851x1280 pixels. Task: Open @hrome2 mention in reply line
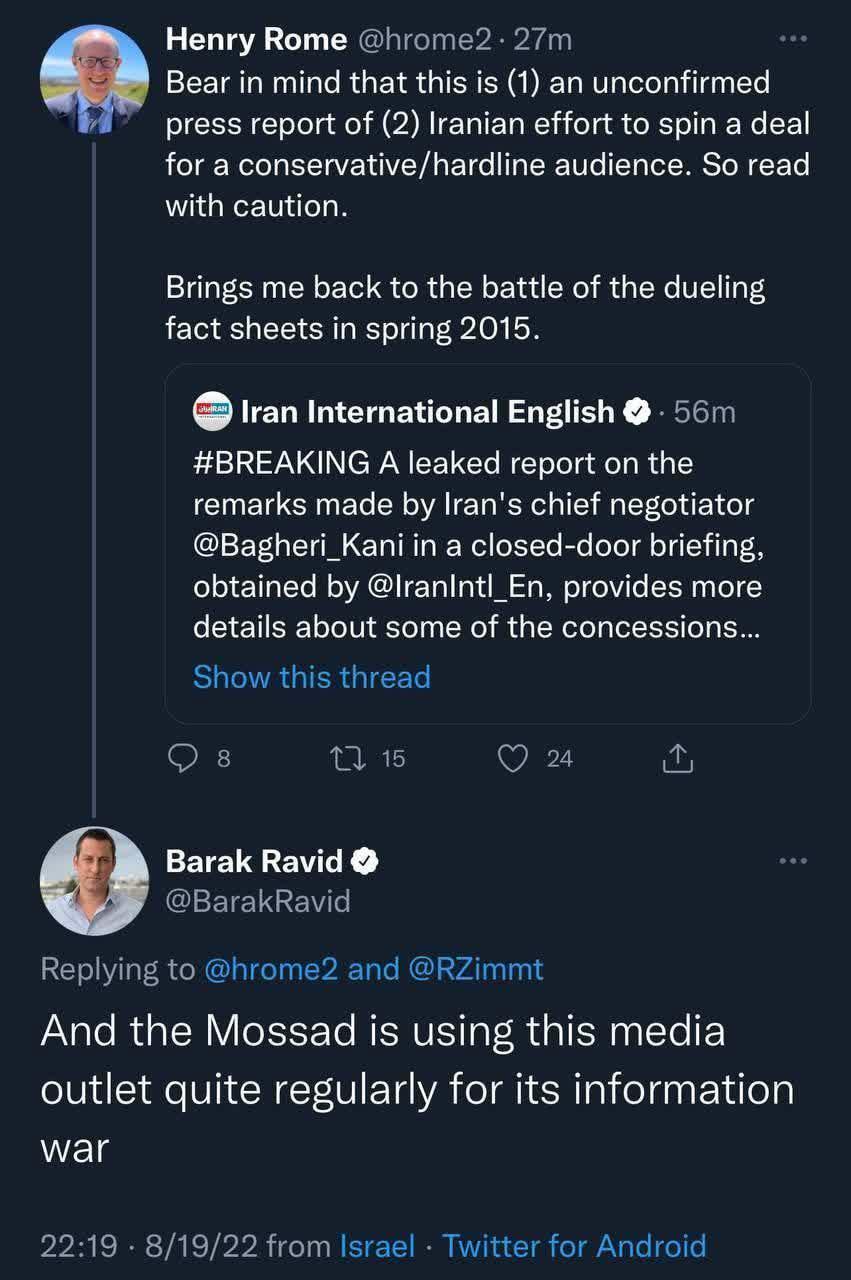pos(270,968)
